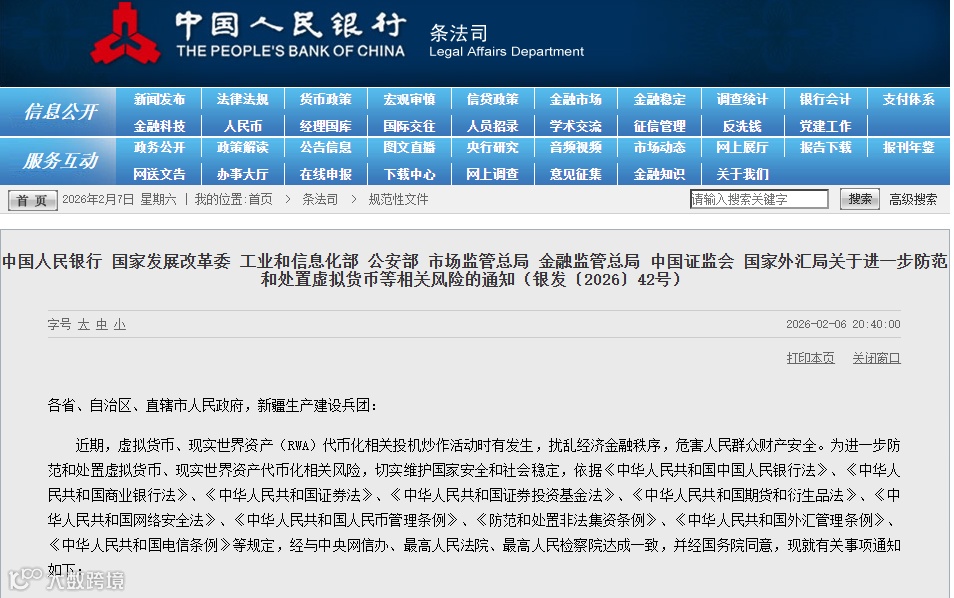This screenshot has height=598, width=954.
Task: Open 在线申报 entry
Action: point(326,174)
